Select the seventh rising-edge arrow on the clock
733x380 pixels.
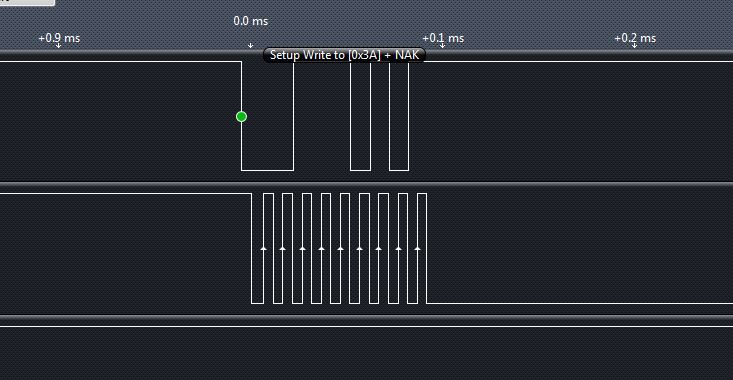coord(379,249)
